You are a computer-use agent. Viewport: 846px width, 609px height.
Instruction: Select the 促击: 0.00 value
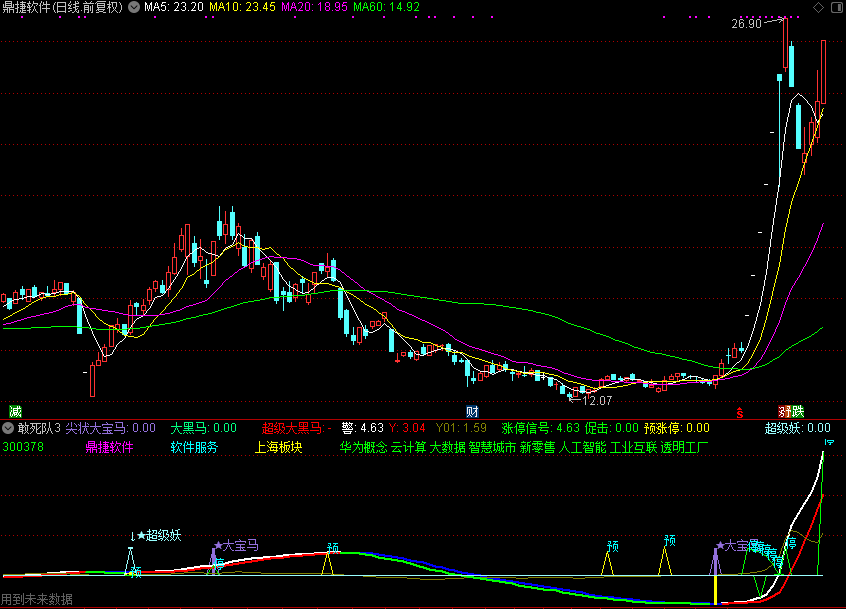click(612, 428)
